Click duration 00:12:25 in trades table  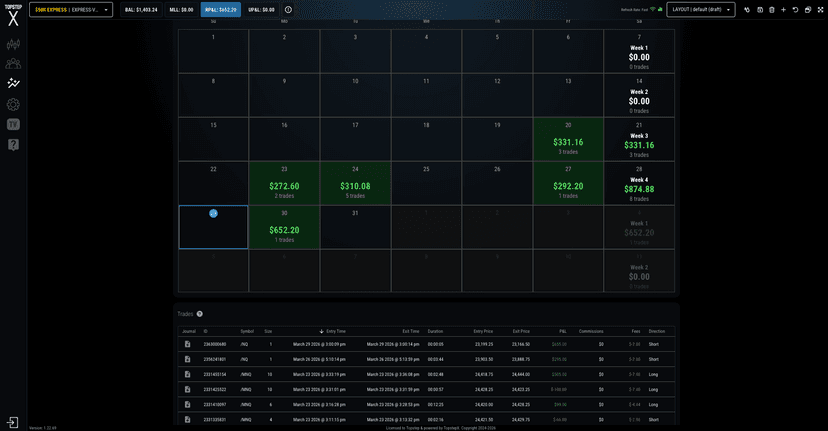point(436,404)
